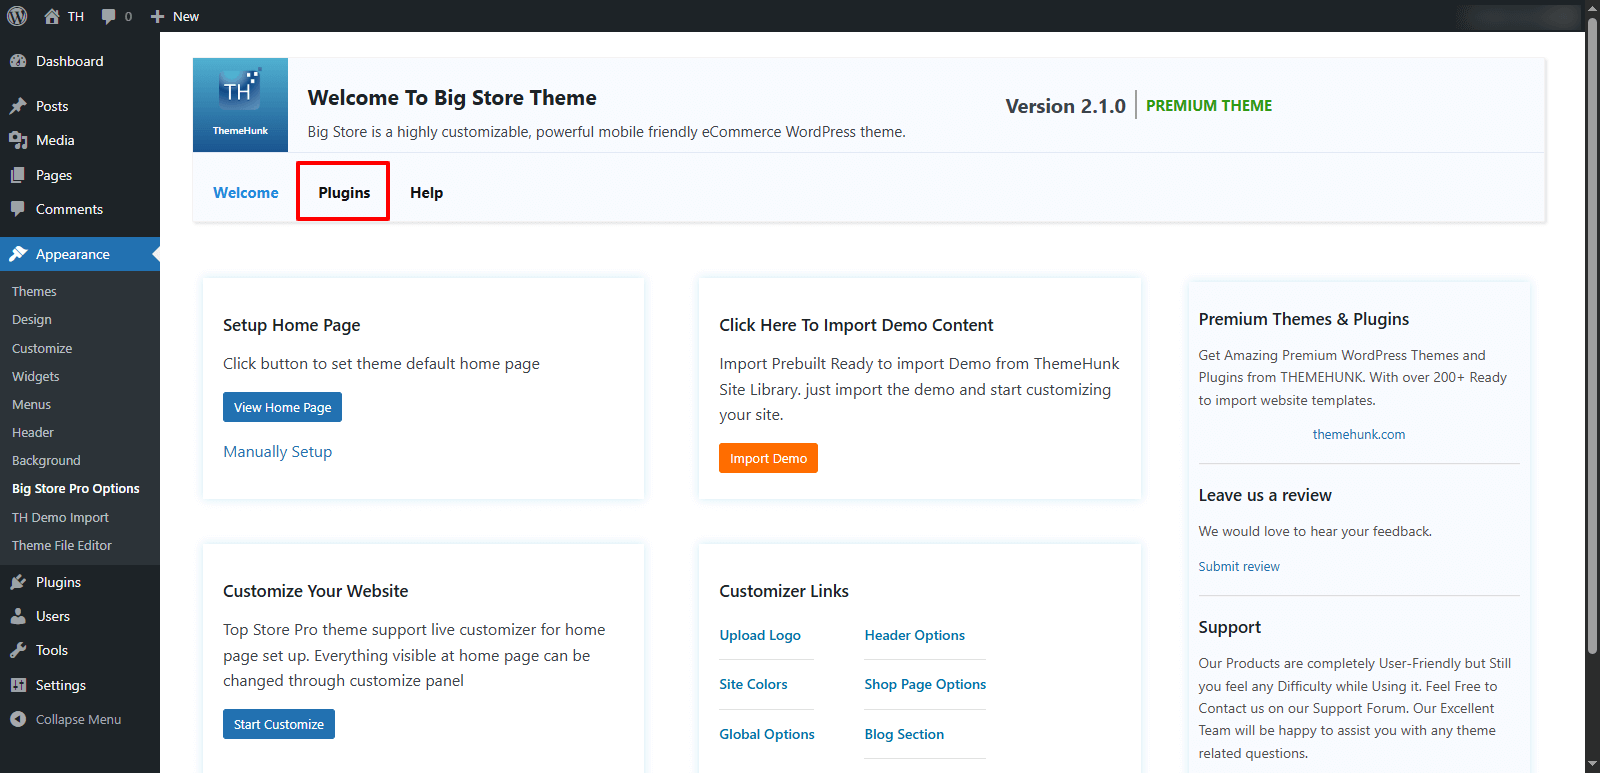The width and height of the screenshot is (1600, 773).
Task: Click the ThemeHunk logo image
Action: 240,105
